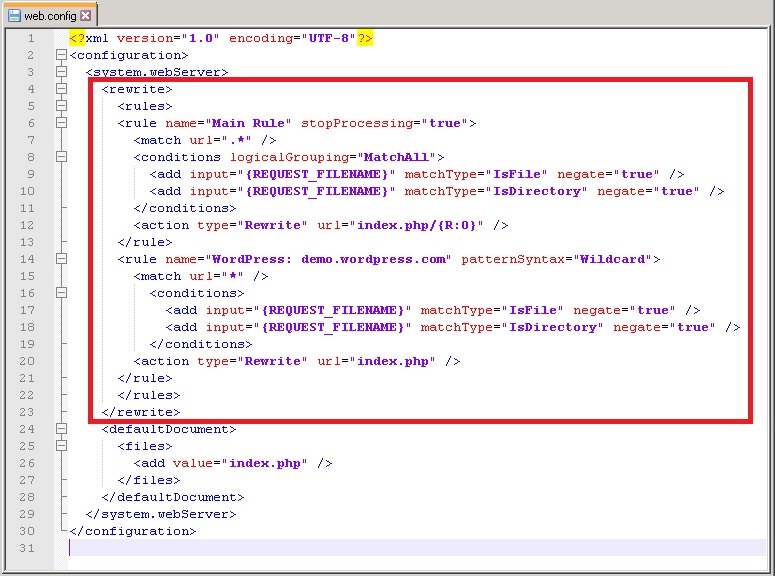The width and height of the screenshot is (775, 576).
Task: Click "index.php/{R:0}" url value
Action: (x=416, y=225)
